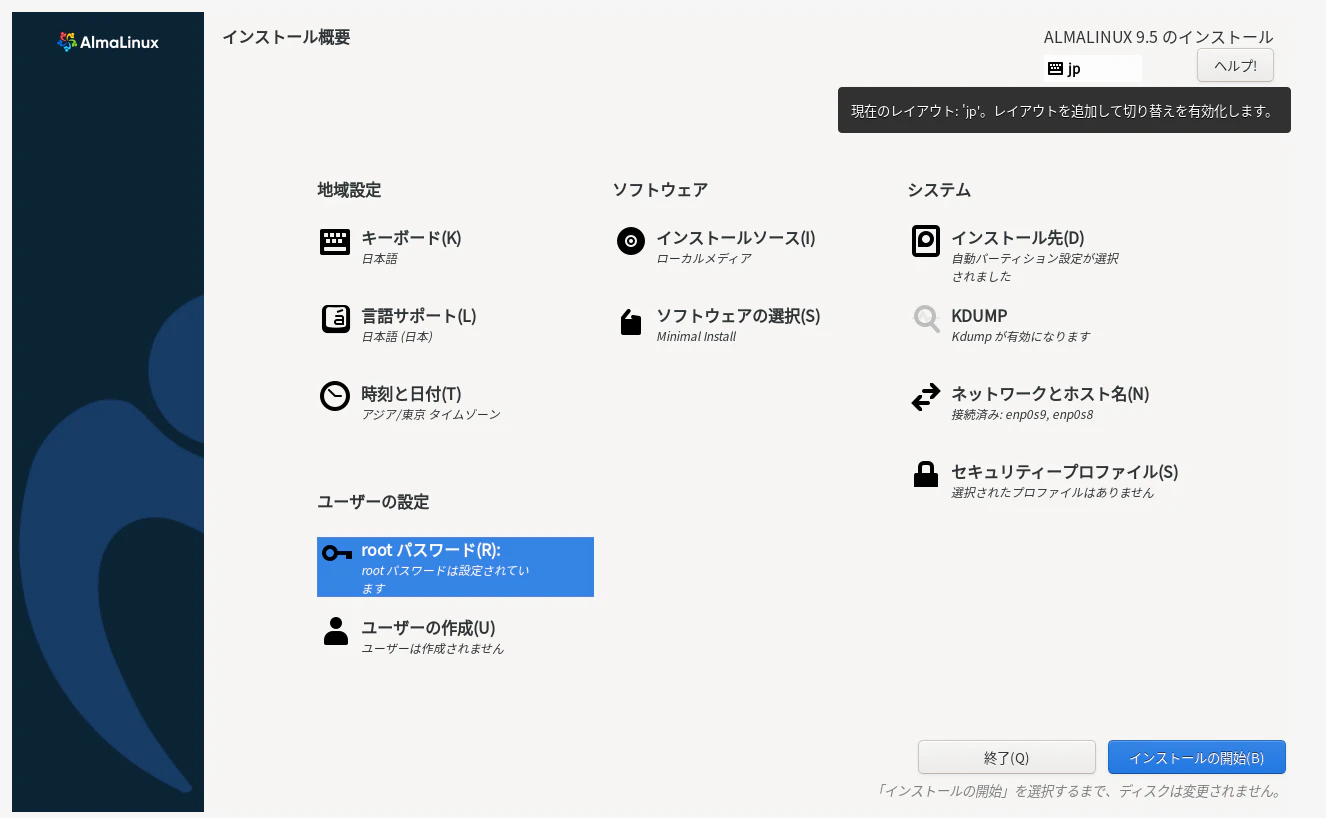Screen dimensions: 1326x818
Task: Click the KDUMP magnifier icon
Action: [927, 319]
